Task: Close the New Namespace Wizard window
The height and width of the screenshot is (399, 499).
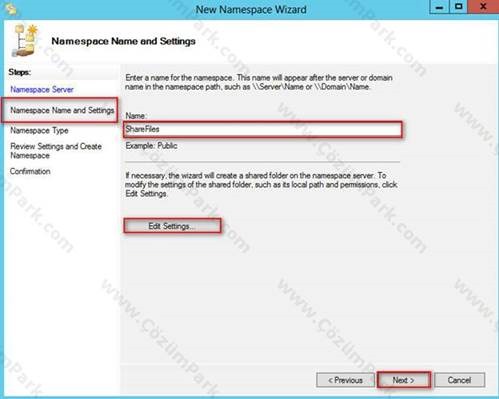Action: pos(483,7)
